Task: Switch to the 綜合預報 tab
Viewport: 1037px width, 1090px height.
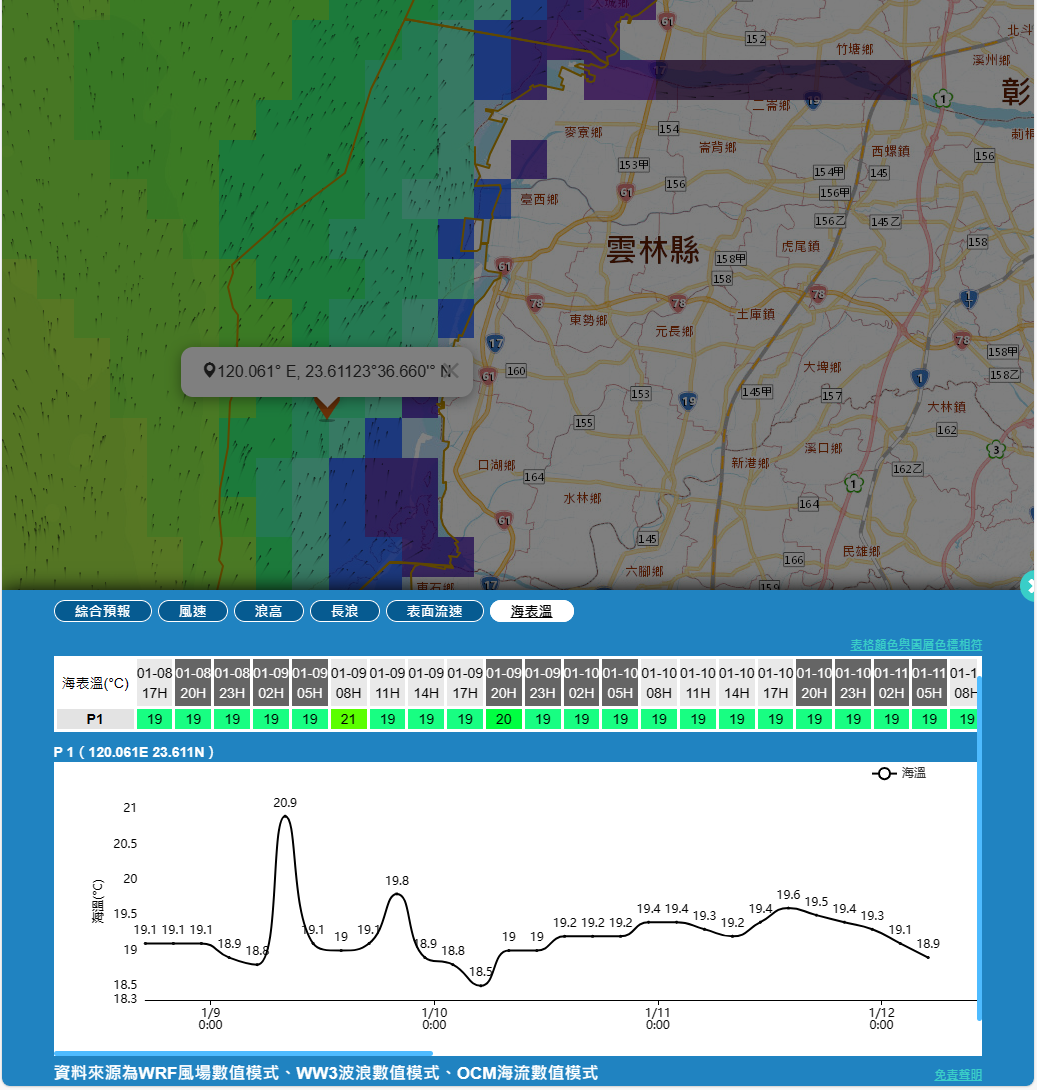Action: 103,611
